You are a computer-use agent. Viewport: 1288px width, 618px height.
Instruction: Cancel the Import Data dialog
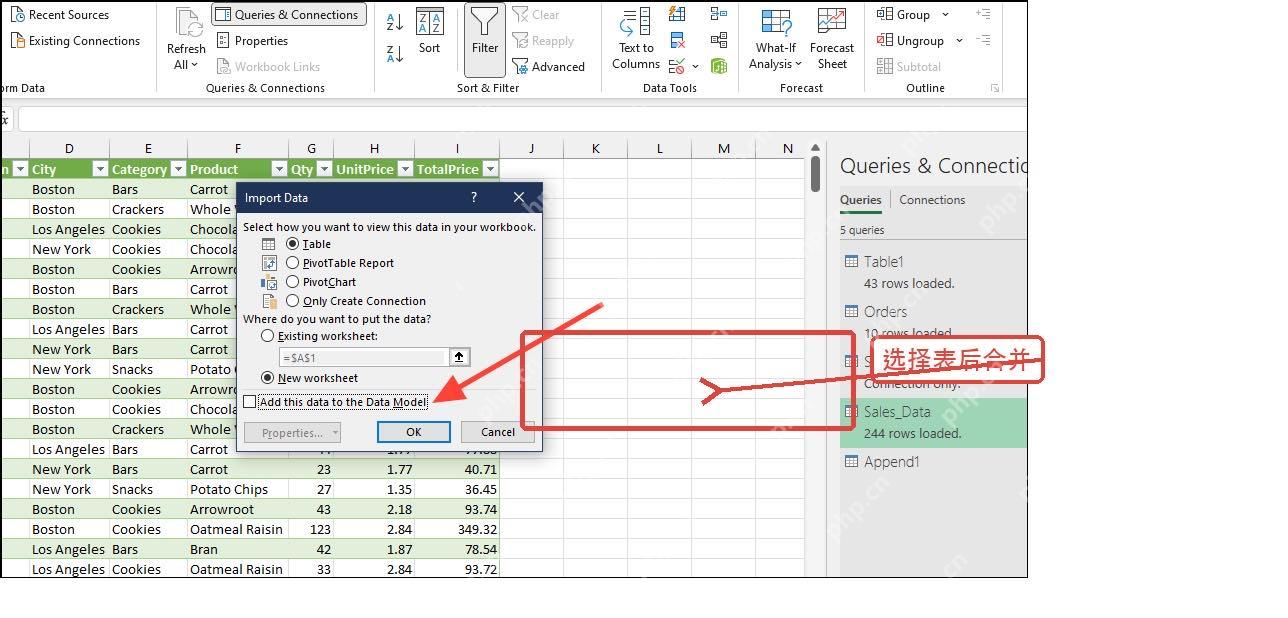(x=498, y=432)
